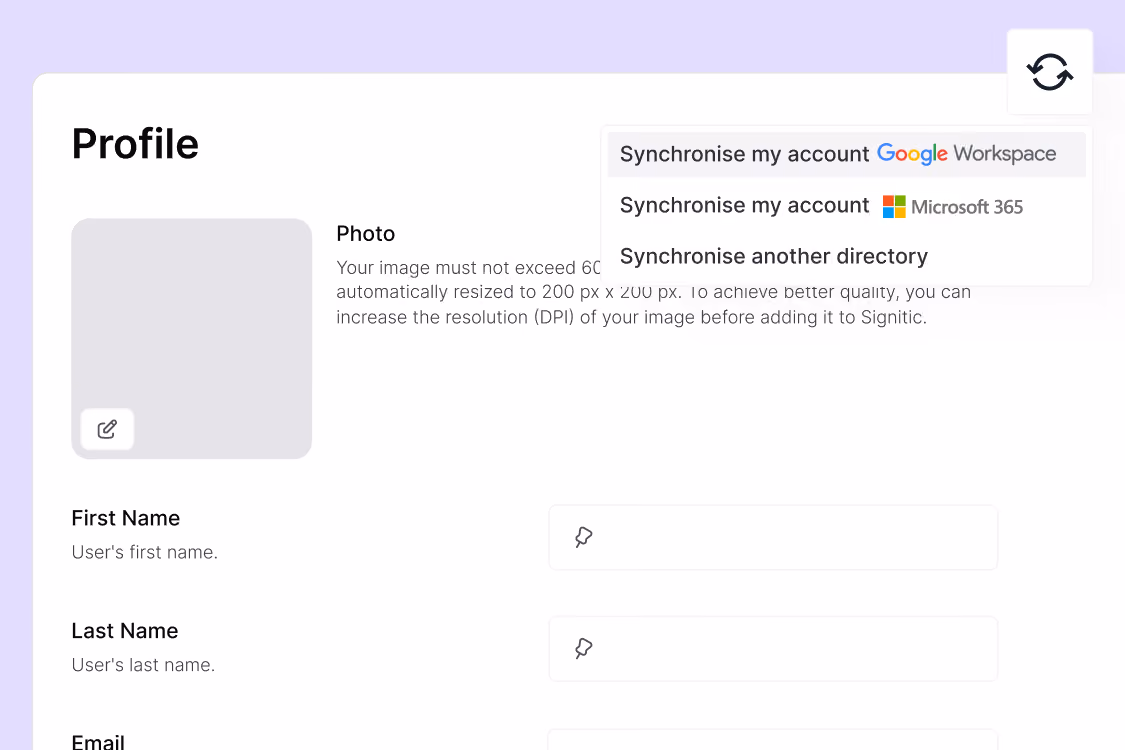Click the Photo label
This screenshot has width=1125, height=750.
365,233
